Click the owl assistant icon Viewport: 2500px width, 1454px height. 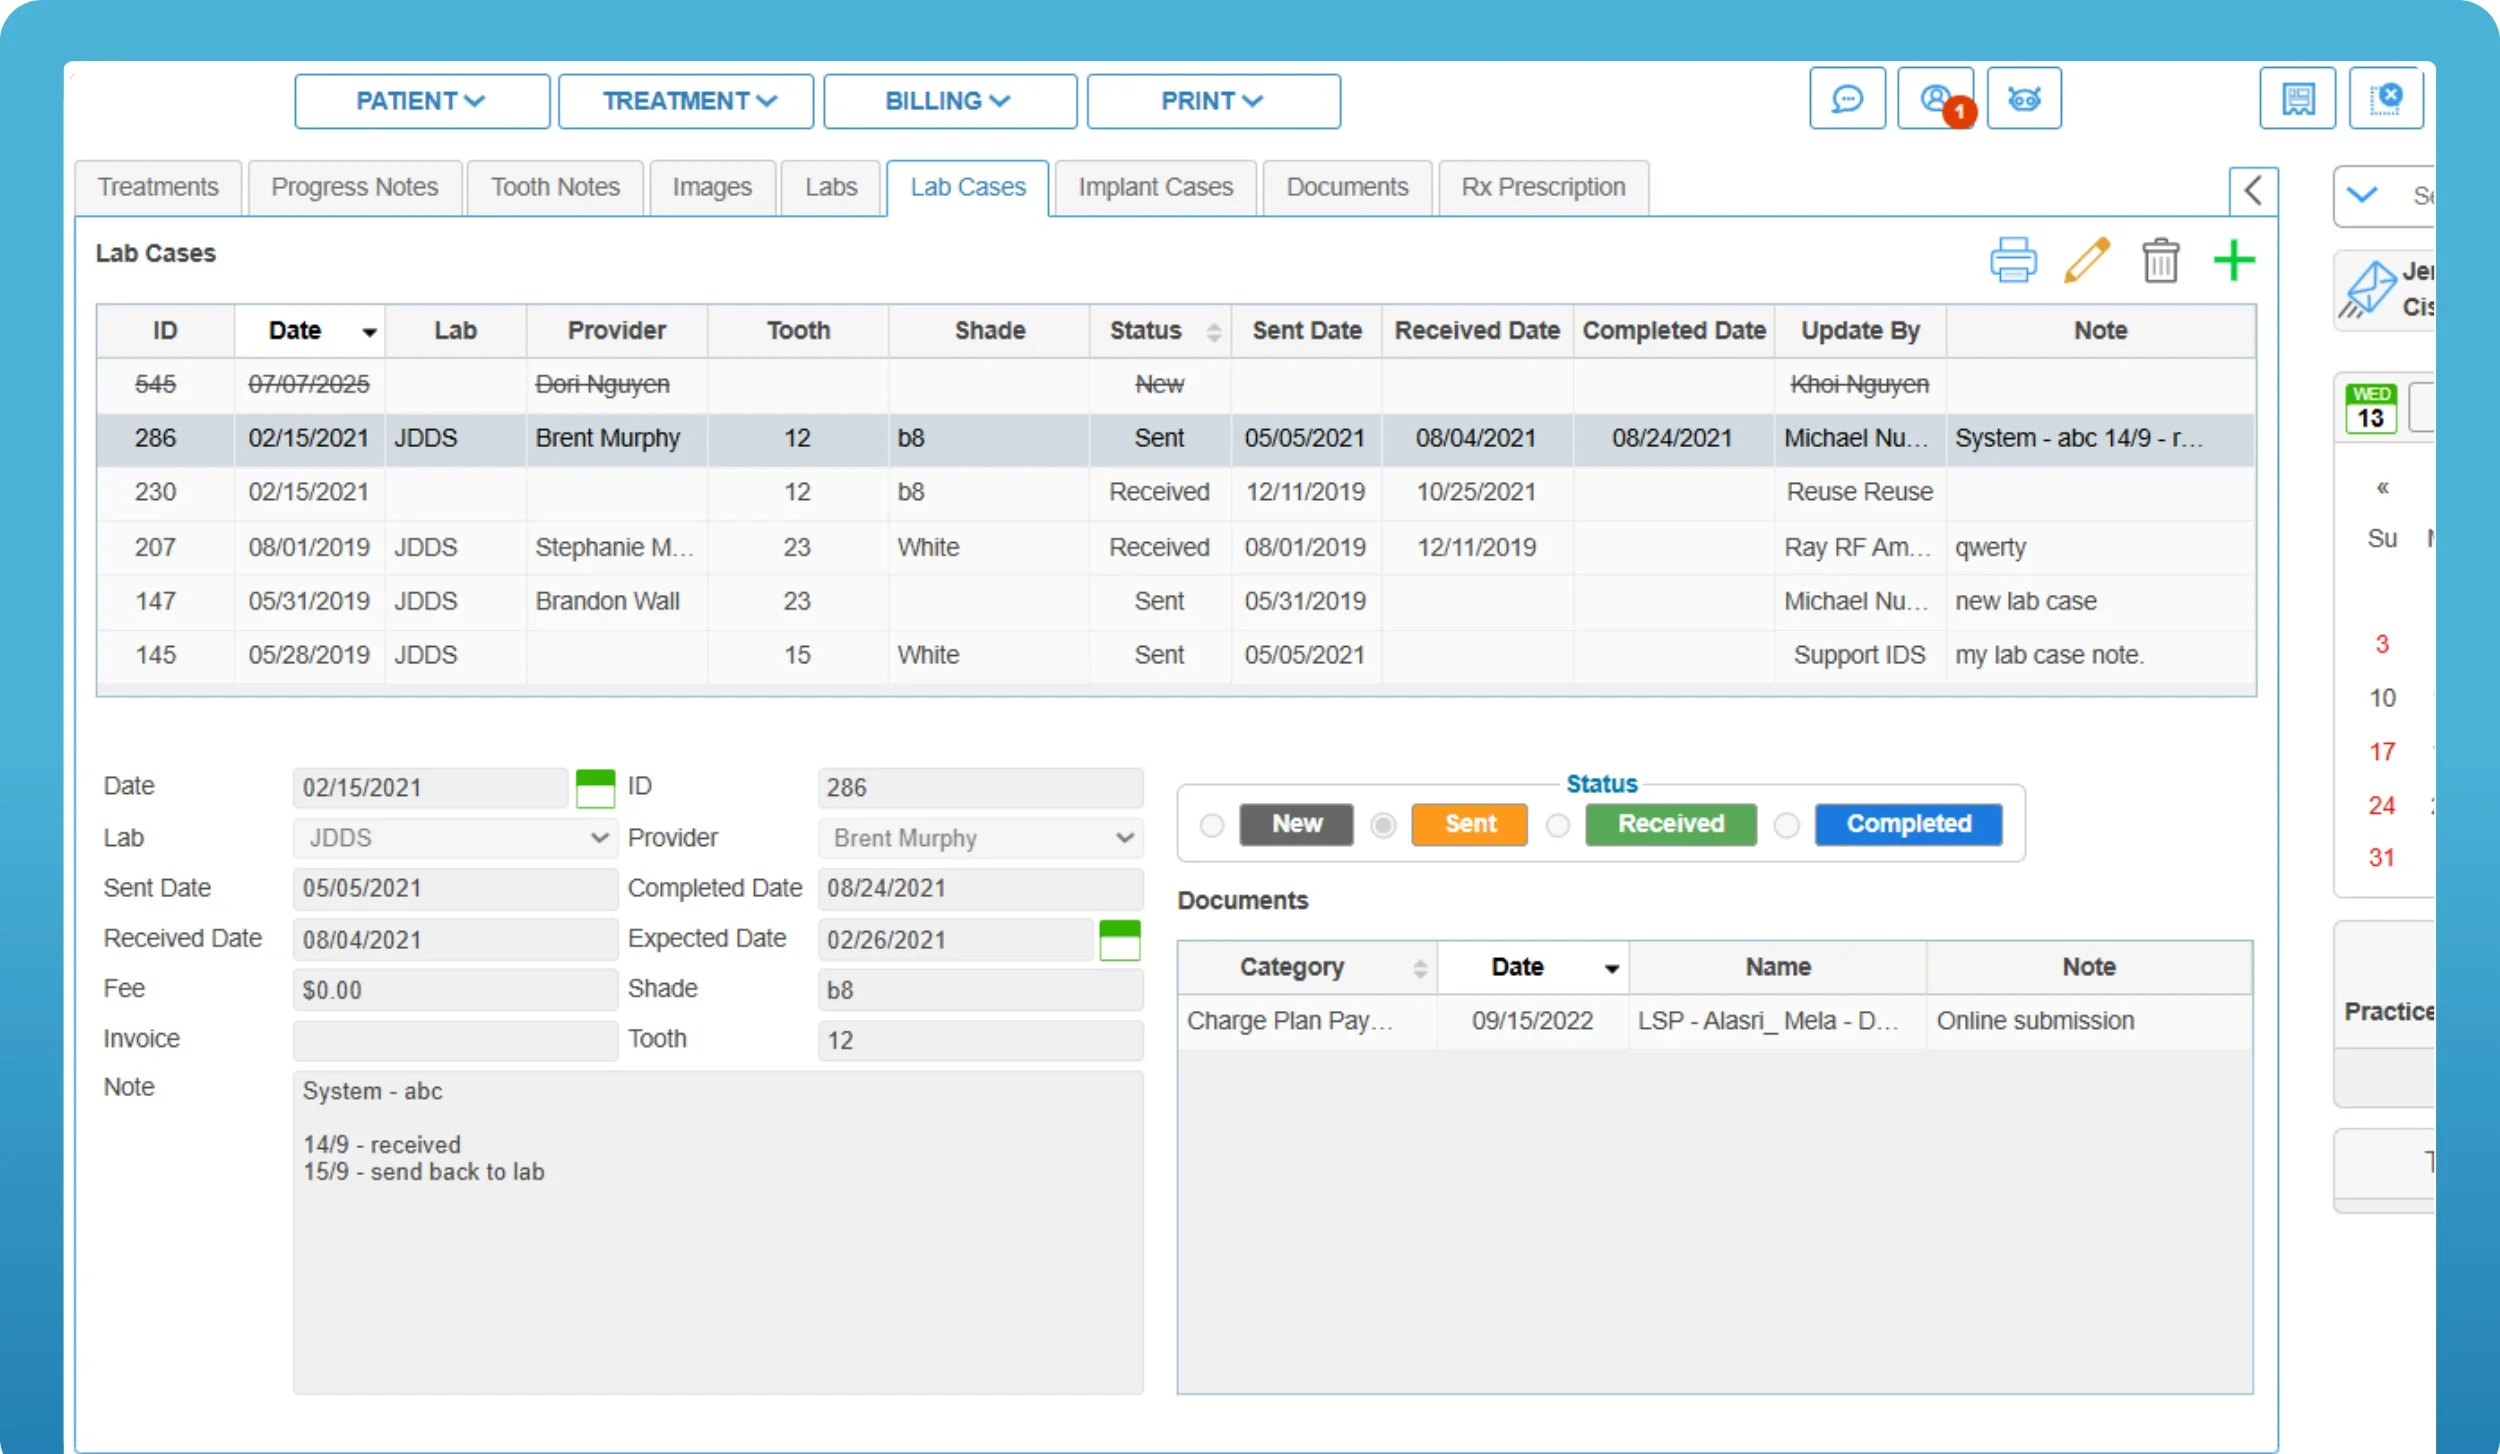tap(2023, 99)
